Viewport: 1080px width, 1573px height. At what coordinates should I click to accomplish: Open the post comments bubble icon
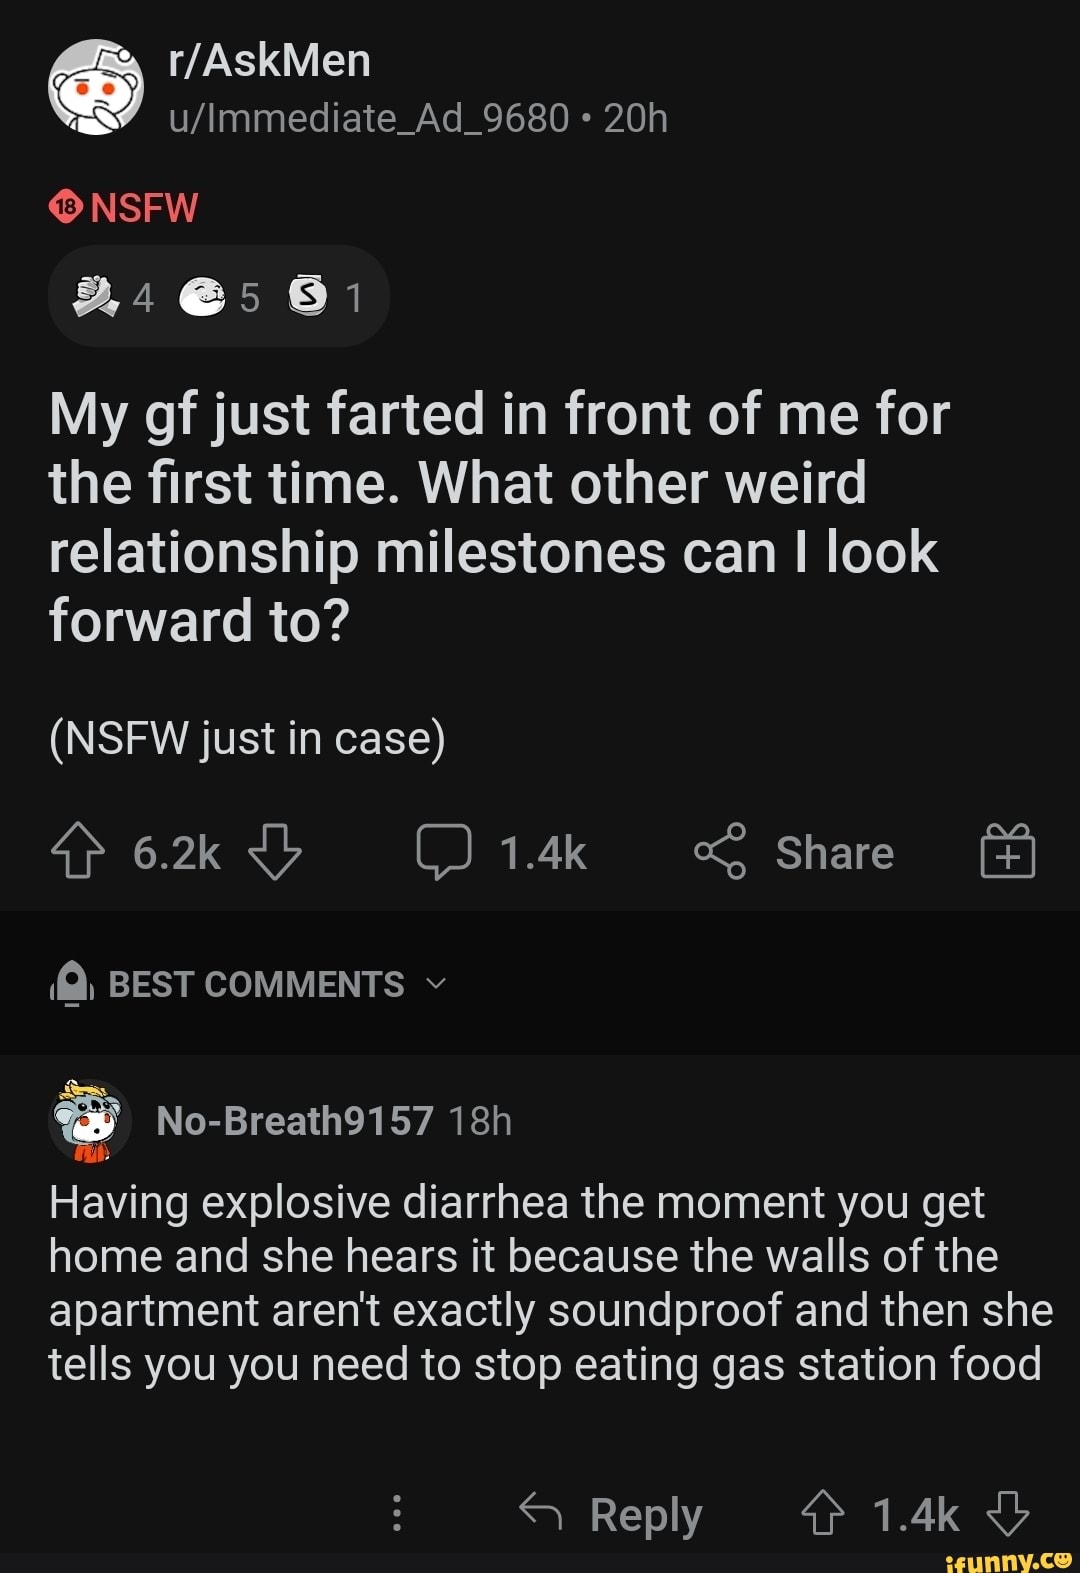point(444,852)
